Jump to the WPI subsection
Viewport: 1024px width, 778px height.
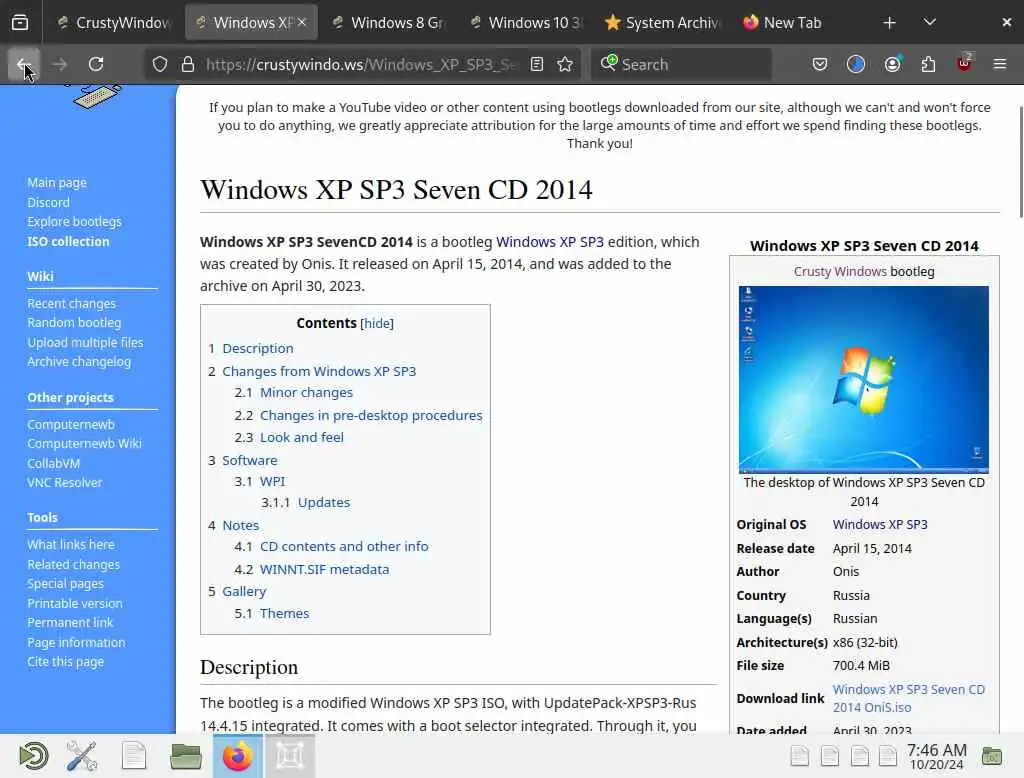pyautogui.click(x=272, y=481)
